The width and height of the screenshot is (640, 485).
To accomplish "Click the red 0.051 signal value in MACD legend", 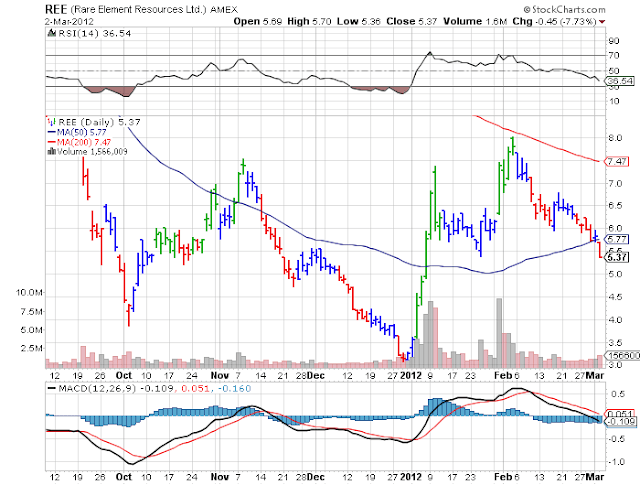I will point(197,388).
